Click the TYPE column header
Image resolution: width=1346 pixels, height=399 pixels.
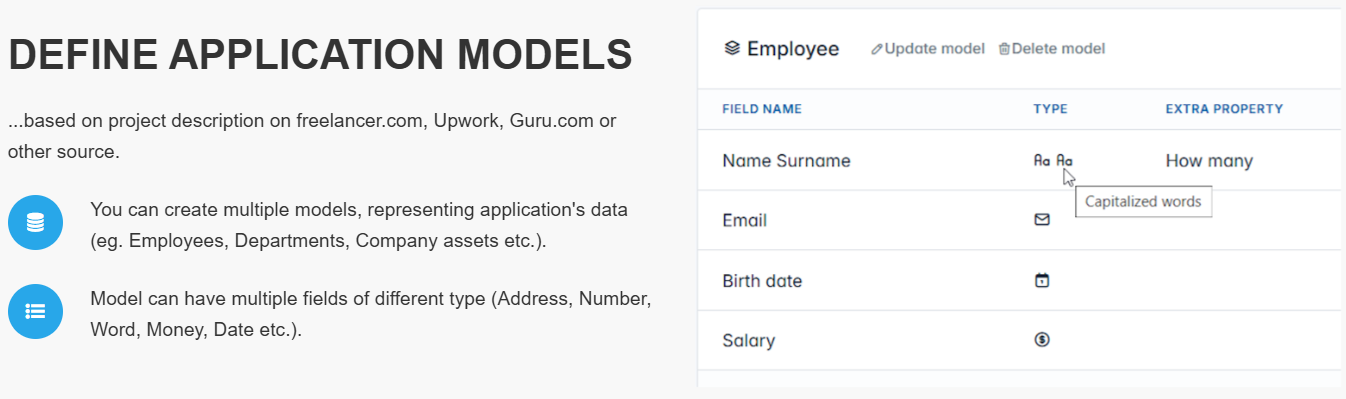pyautogui.click(x=1050, y=109)
